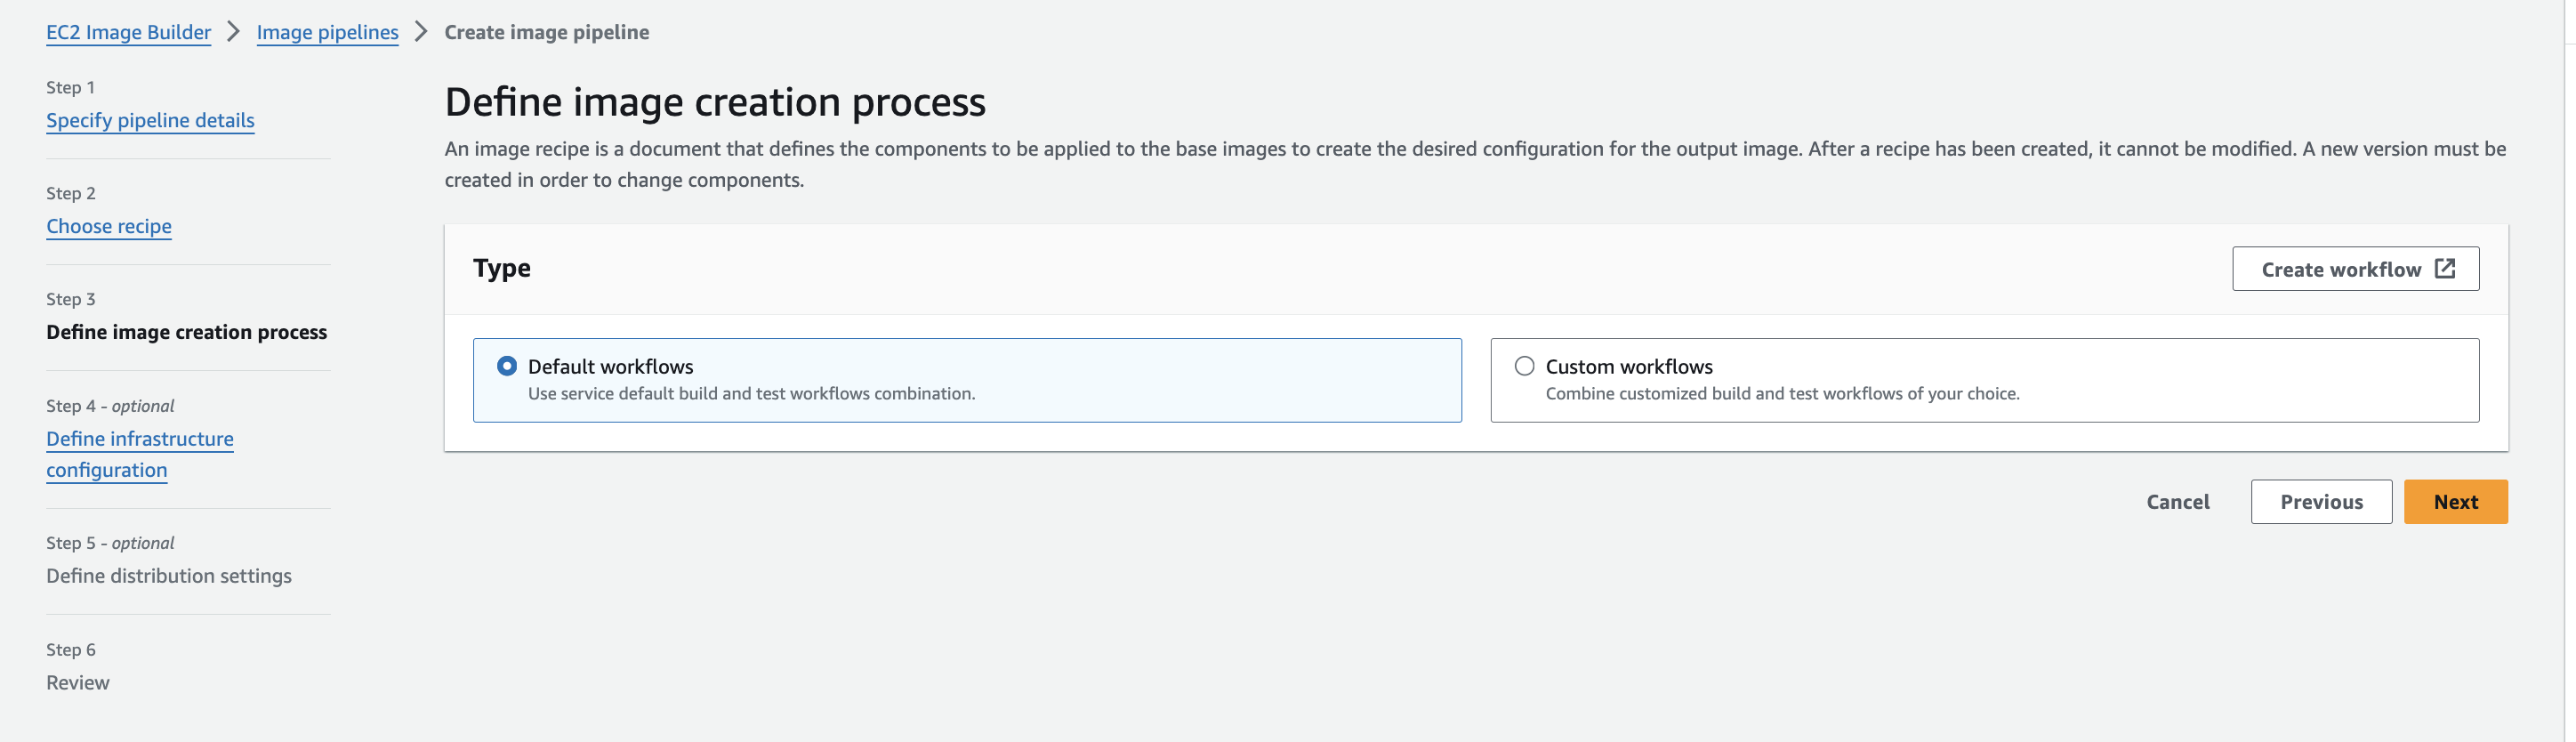This screenshot has height=742, width=2576.
Task: Cancel the image pipeline creation
Action: 2177,502
